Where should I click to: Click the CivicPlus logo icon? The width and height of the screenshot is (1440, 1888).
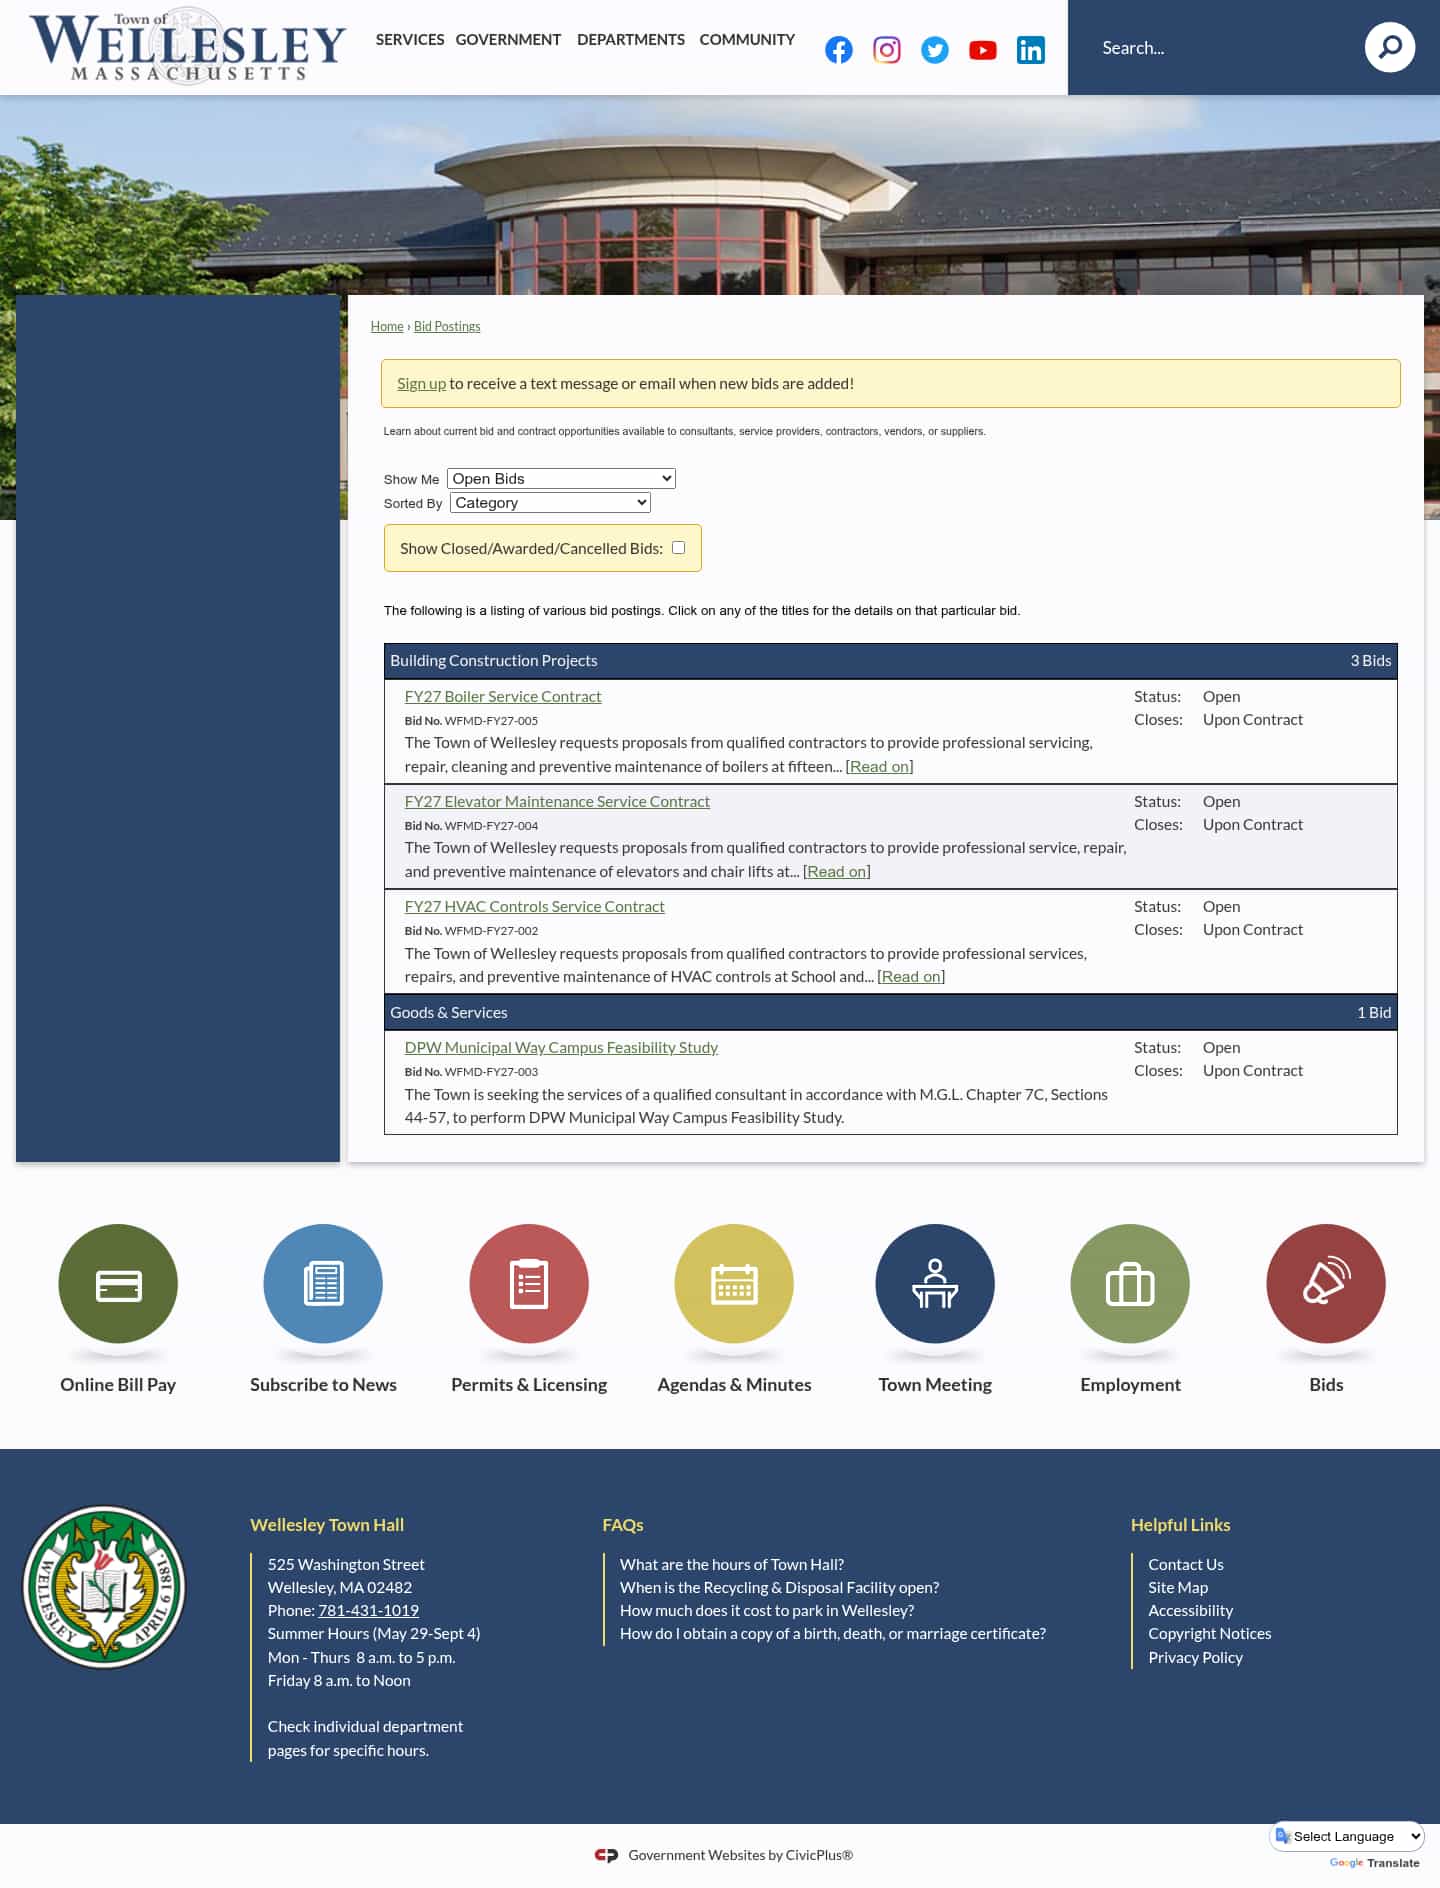point(606,1855)
